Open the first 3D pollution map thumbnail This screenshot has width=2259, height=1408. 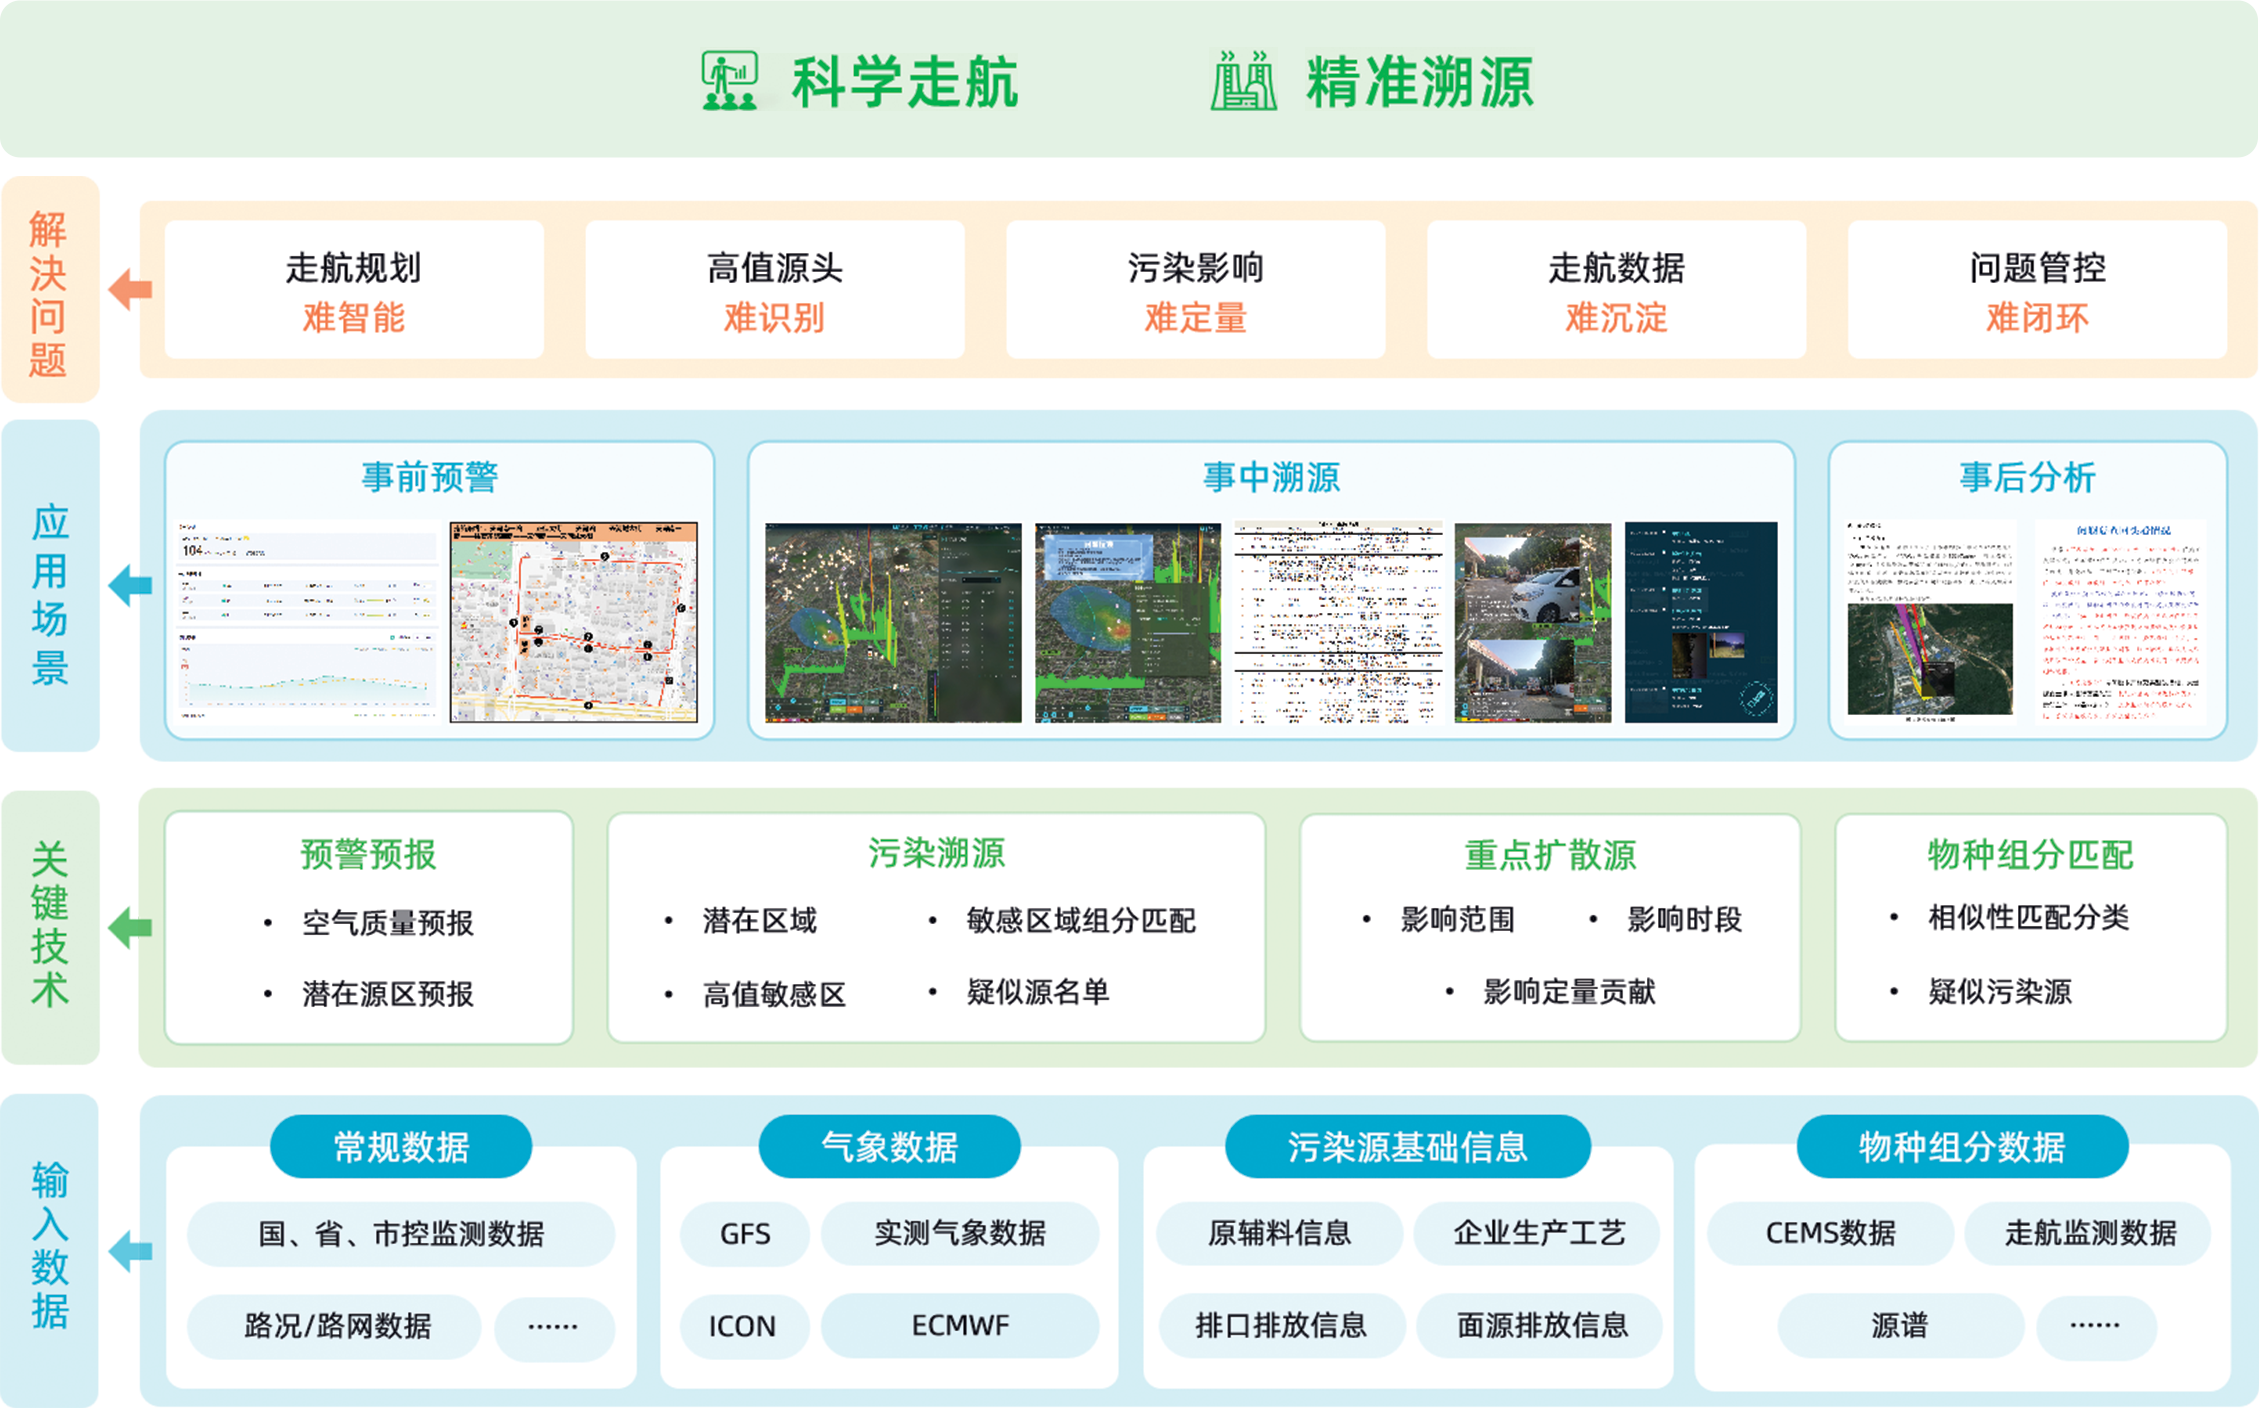tap(893, 622)
